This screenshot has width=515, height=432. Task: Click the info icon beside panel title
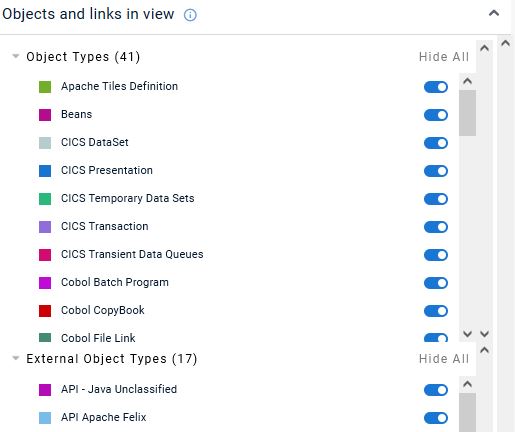[190, 15]
